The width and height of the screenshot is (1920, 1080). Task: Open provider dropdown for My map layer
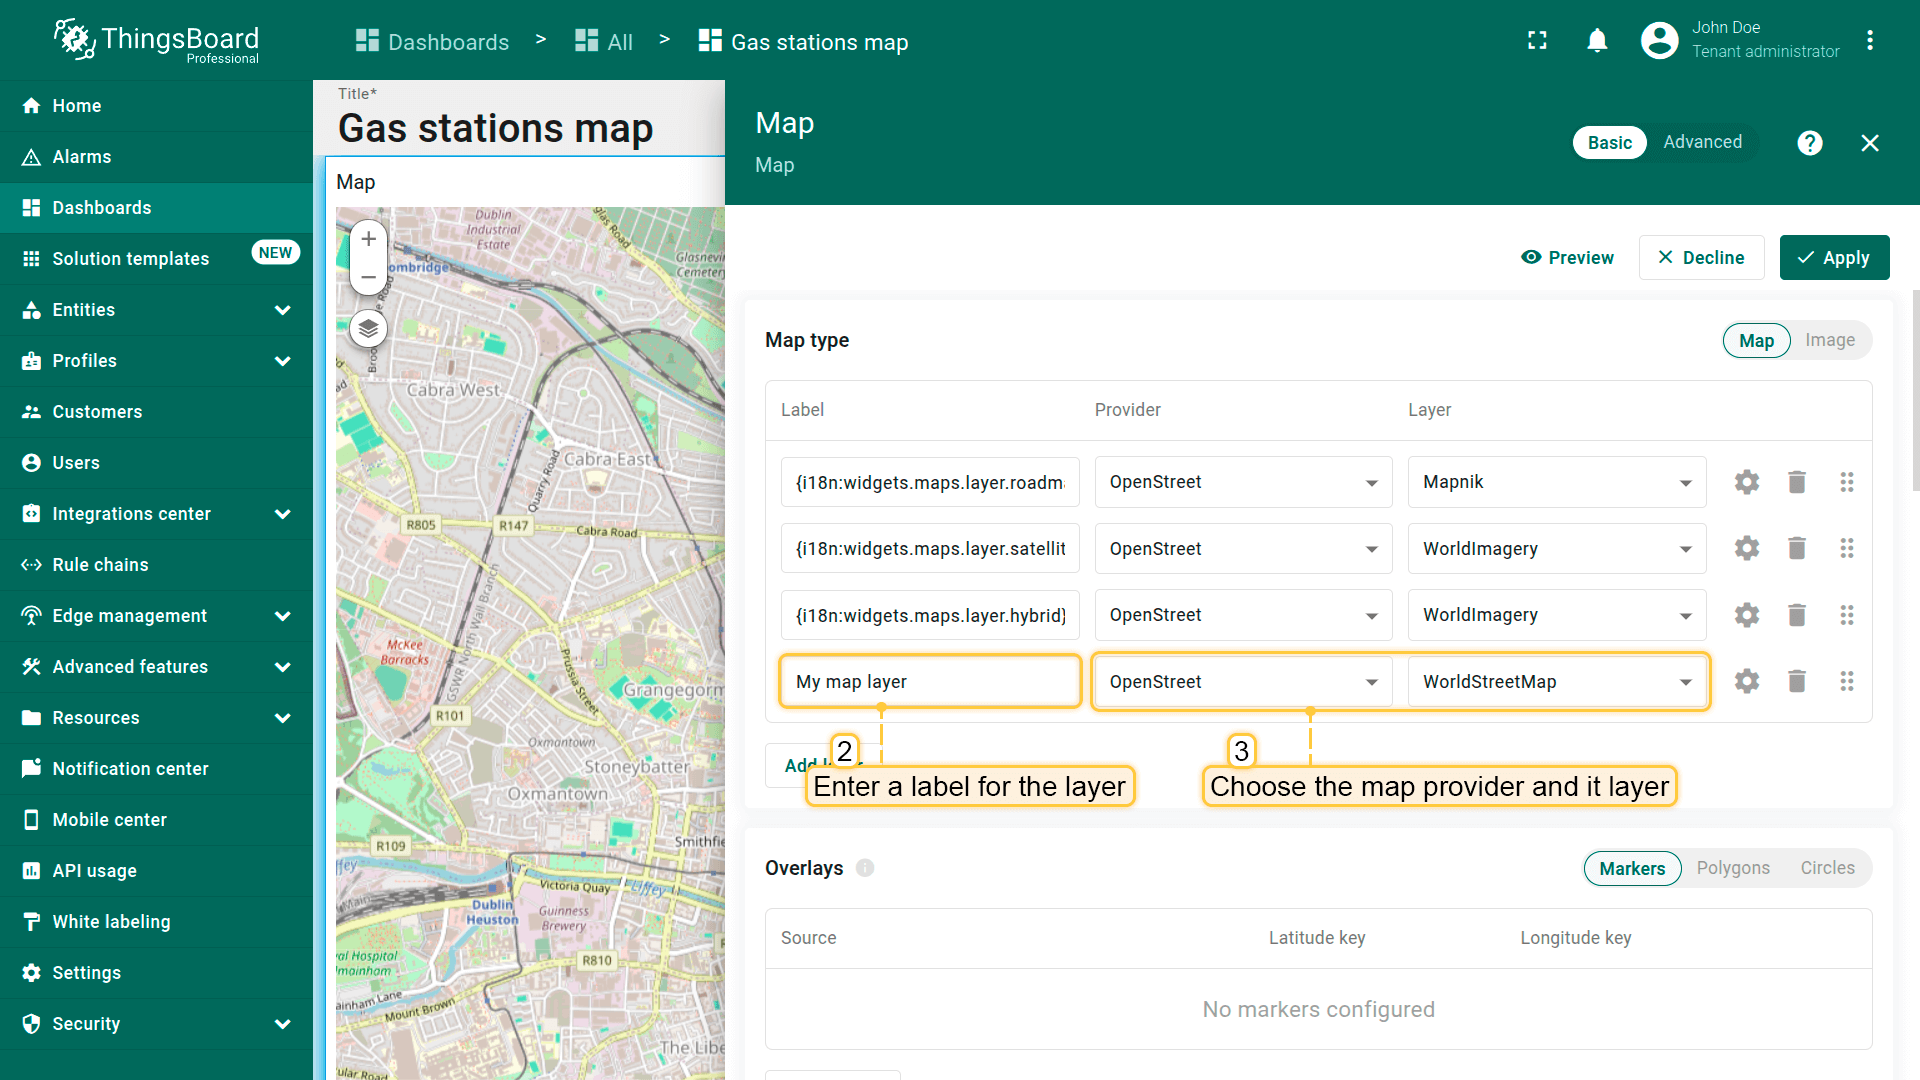click(1242, 682)
